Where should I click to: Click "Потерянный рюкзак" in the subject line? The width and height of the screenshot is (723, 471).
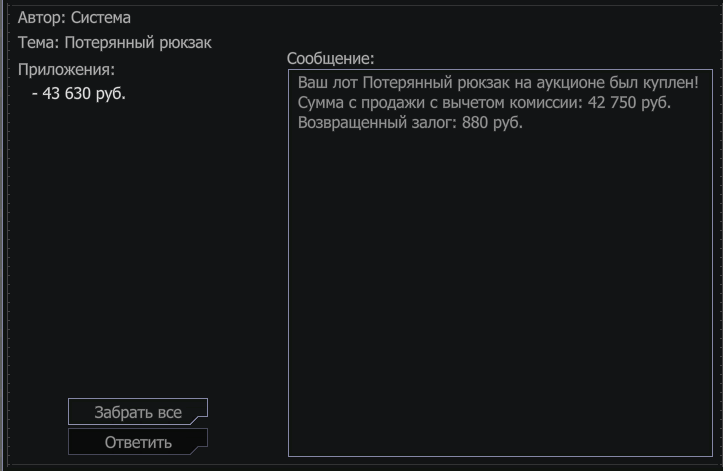(138, 43)
